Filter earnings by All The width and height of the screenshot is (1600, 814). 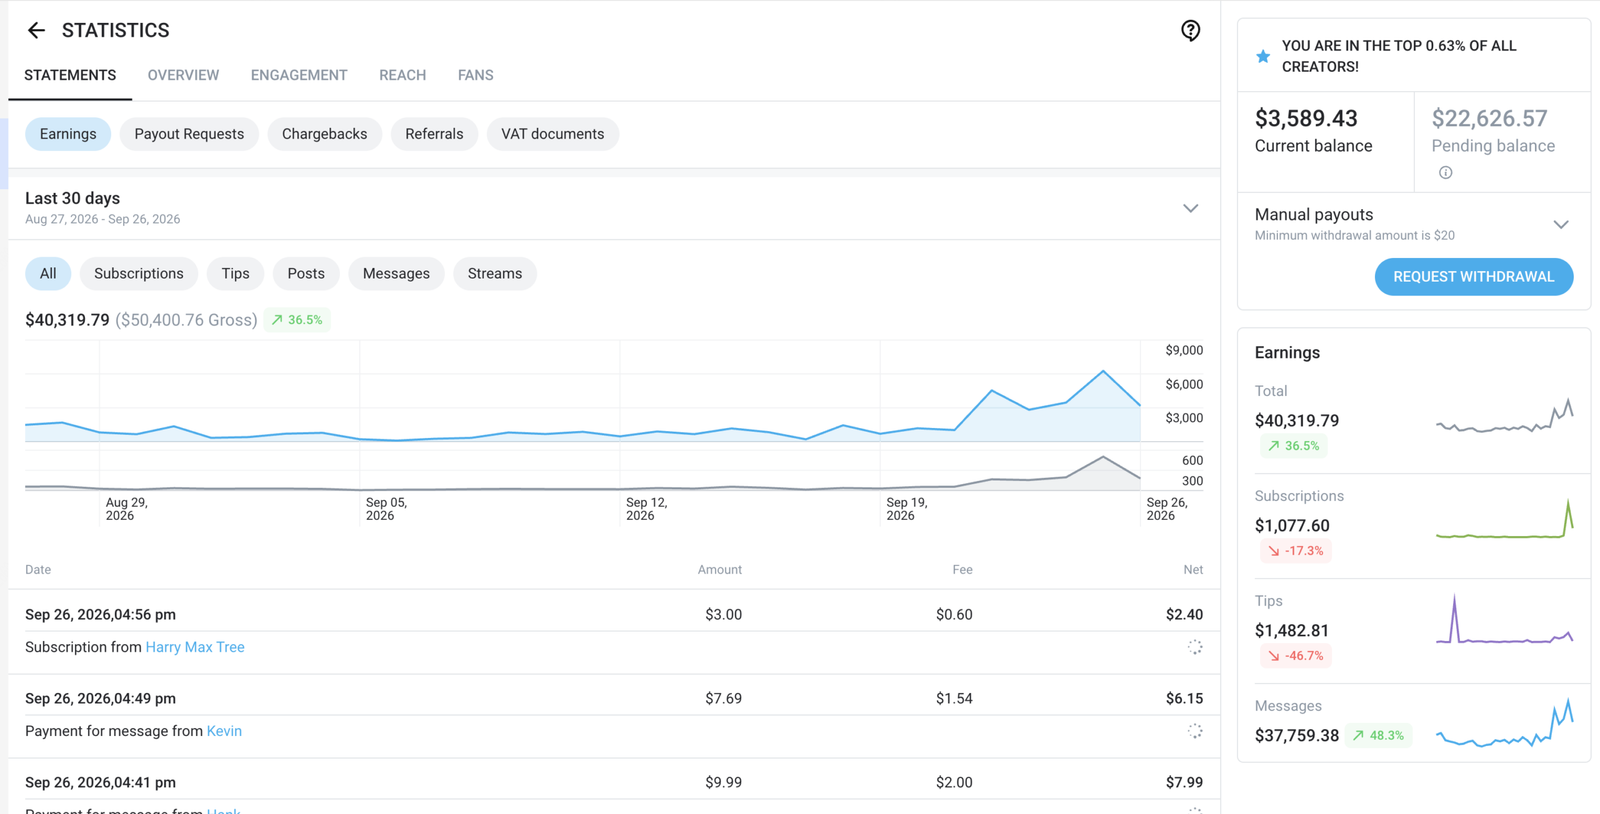(x=48, y=273)
